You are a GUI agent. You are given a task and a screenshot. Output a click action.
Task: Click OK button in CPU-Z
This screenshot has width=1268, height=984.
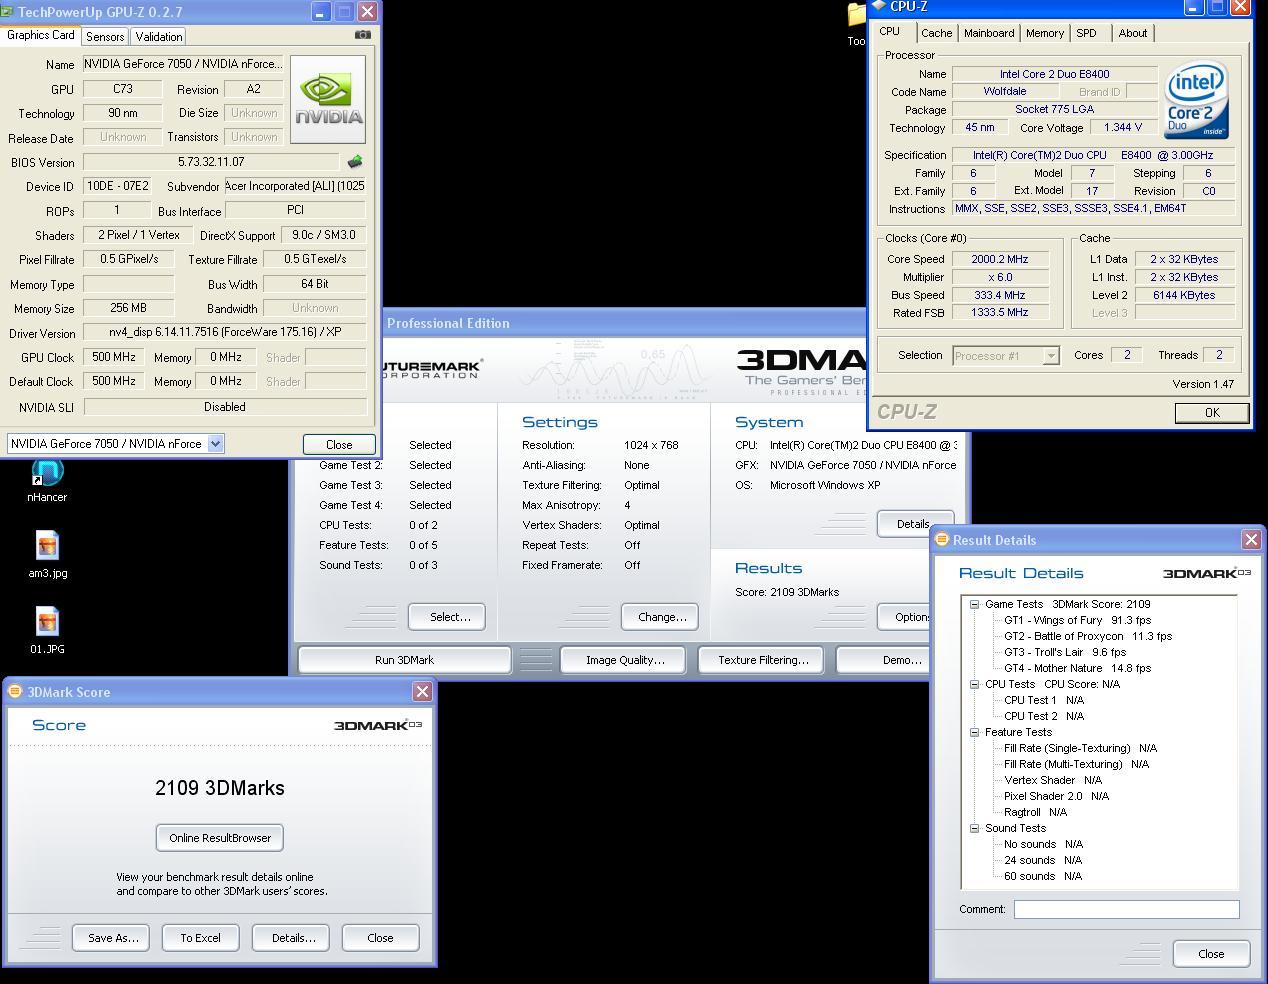click(1212, 412)
